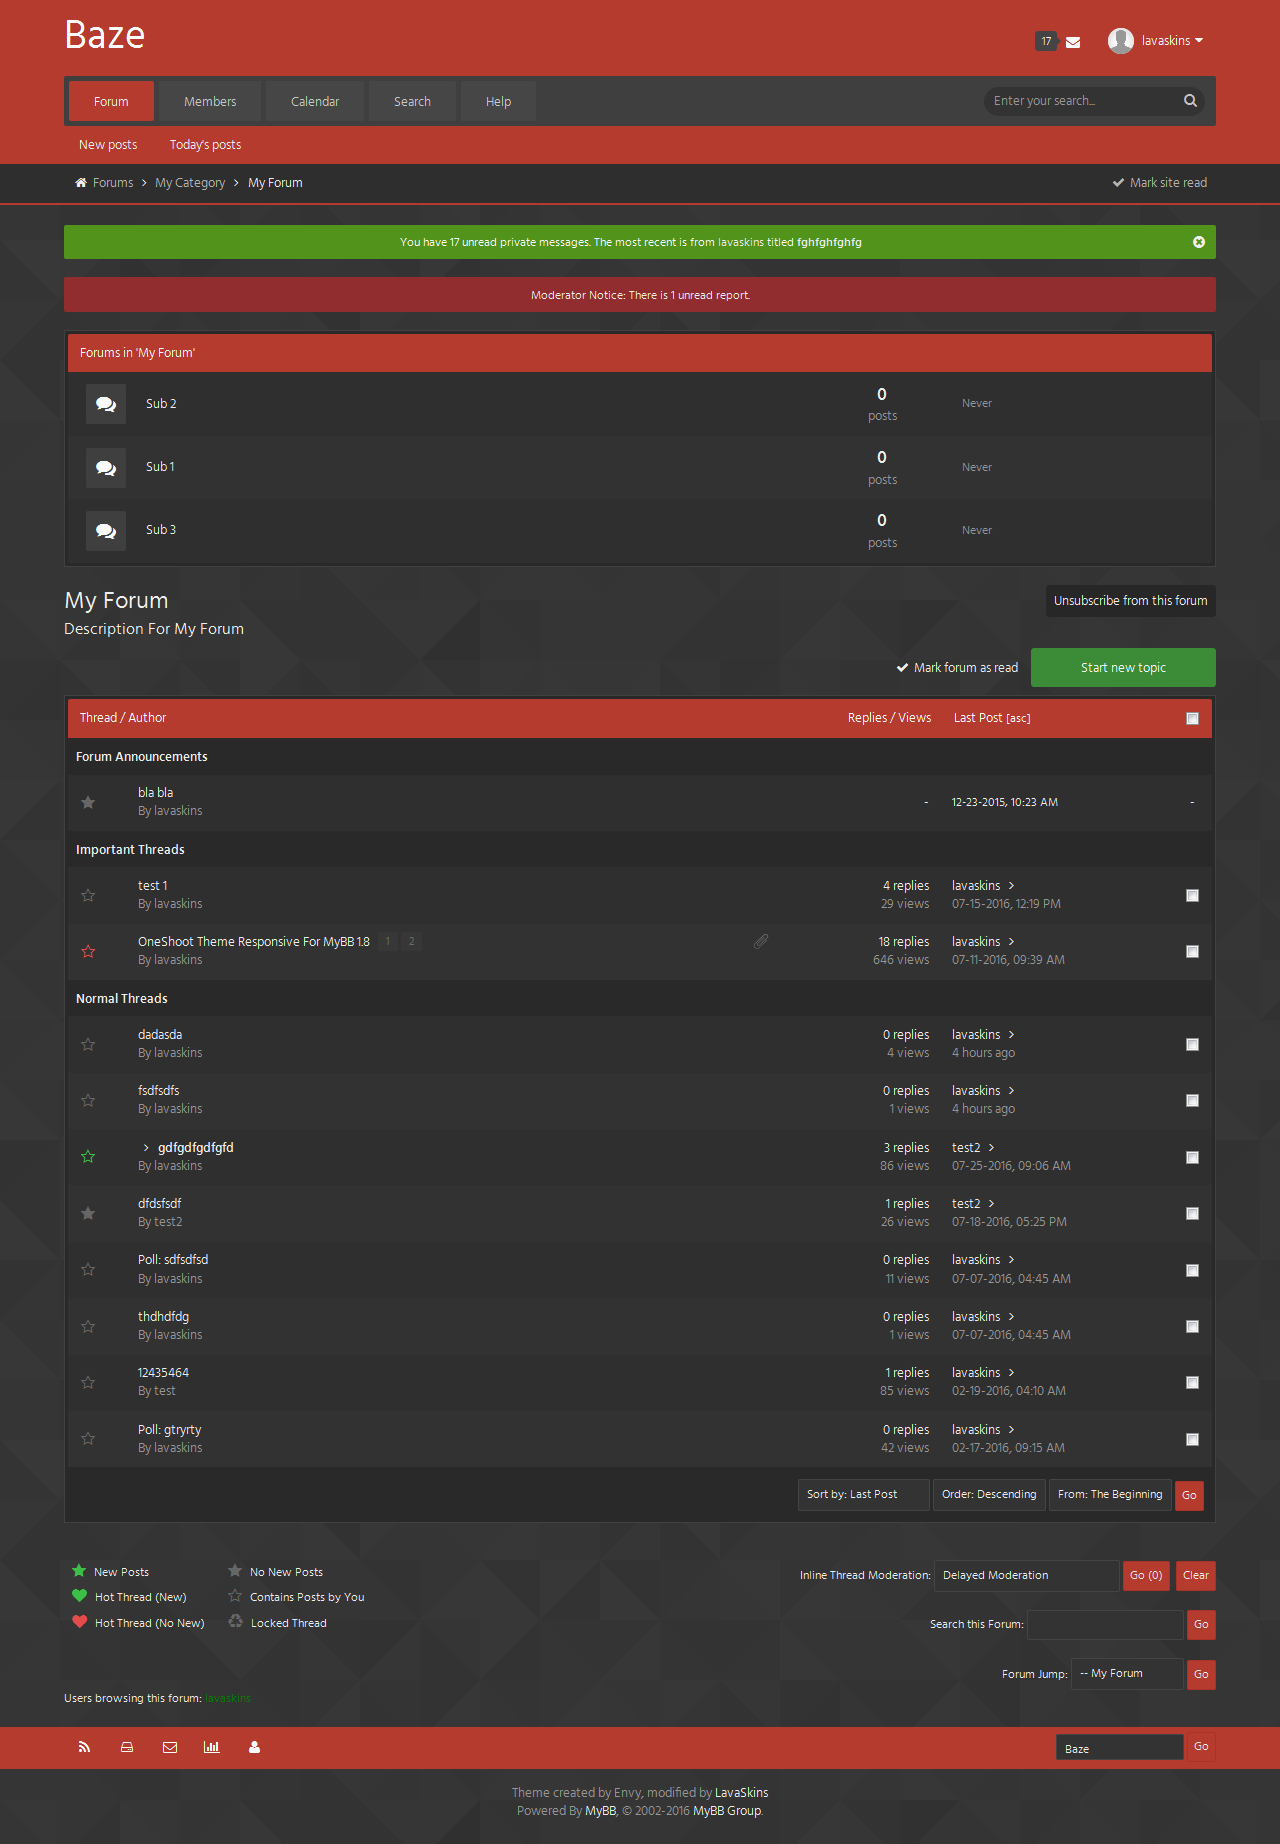Open the Baze theme selector dropdown
This screenshot has width=1280, height=1844.
tap(1120, 1747)
